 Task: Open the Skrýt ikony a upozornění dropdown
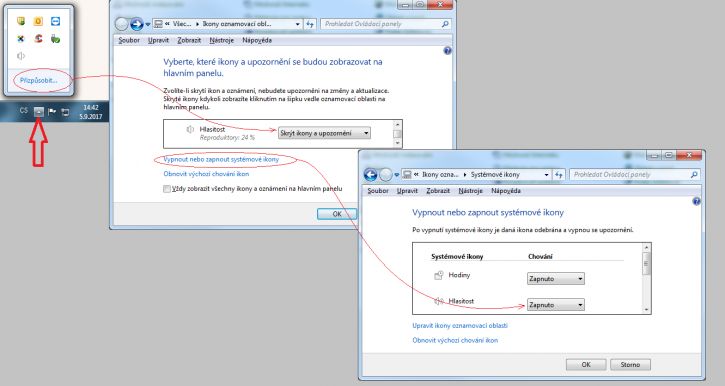click(x=324, y=133)
